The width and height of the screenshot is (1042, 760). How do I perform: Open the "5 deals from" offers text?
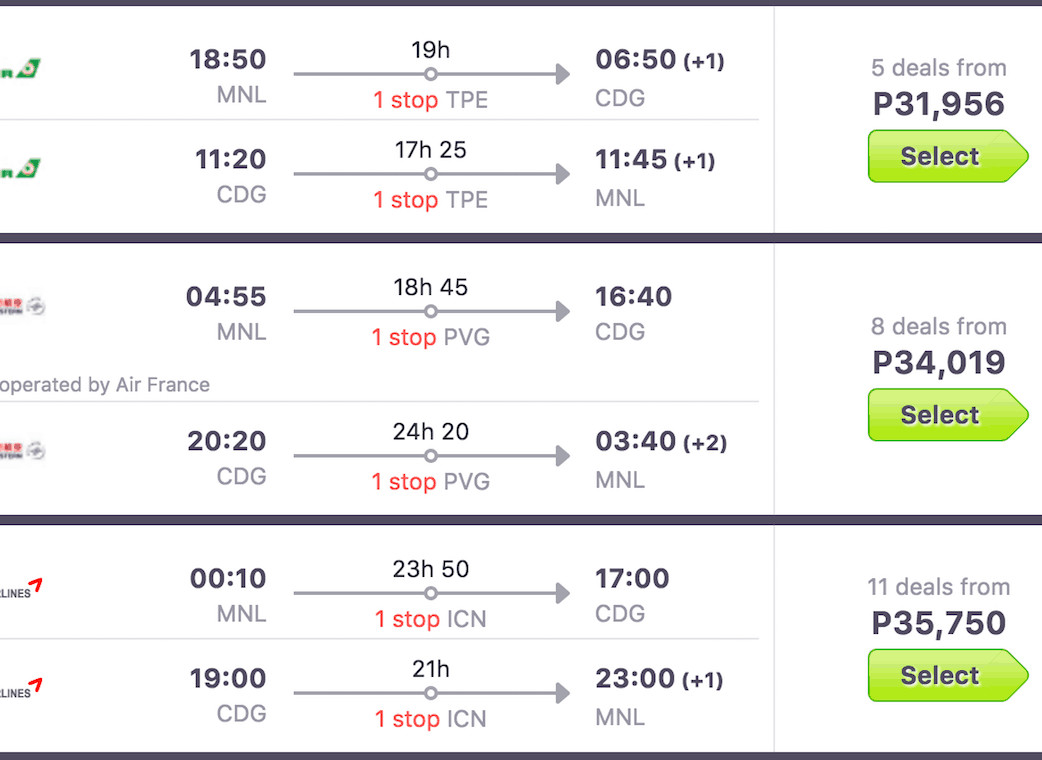pos(938,68)
